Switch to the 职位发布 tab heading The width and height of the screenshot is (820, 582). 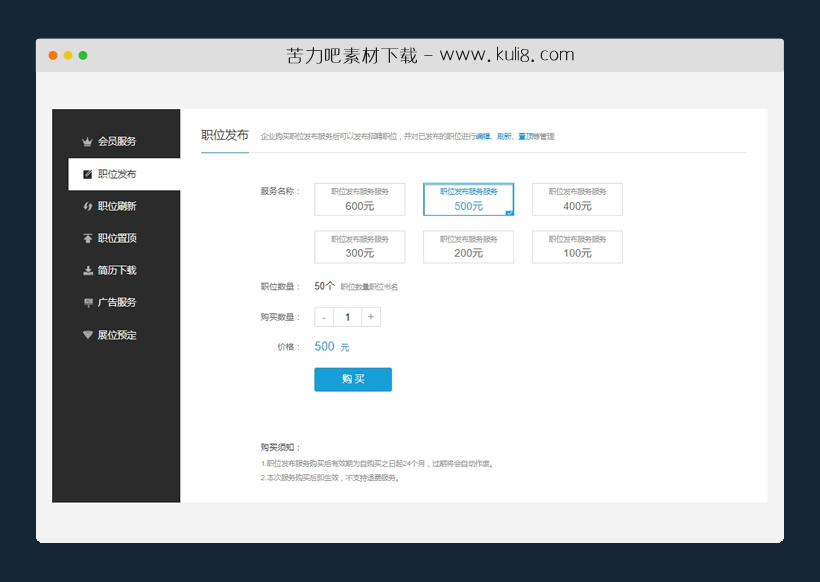[x=225, y=132]
